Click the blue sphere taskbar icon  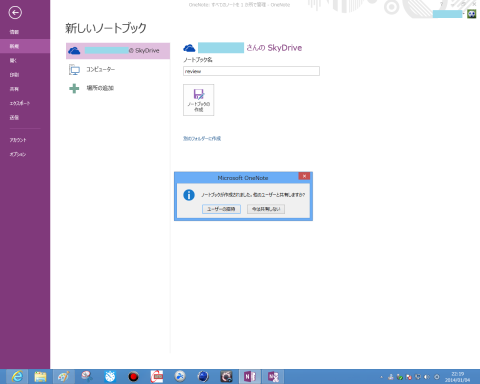203,377
